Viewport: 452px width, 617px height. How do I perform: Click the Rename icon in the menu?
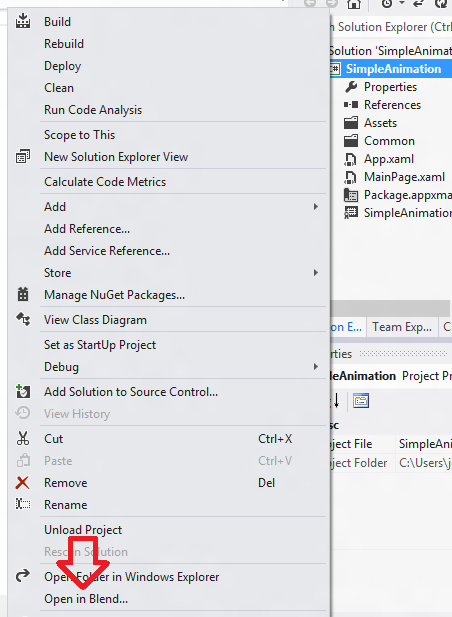[x=23, y=504]
